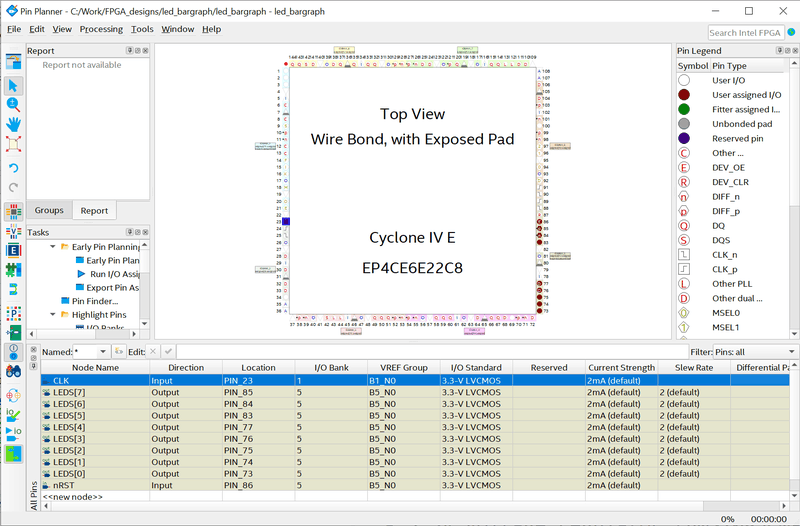The width and height of the screenshot is (800, 526).
Task: Switch to the Report tab
Action: click(94, 210)
